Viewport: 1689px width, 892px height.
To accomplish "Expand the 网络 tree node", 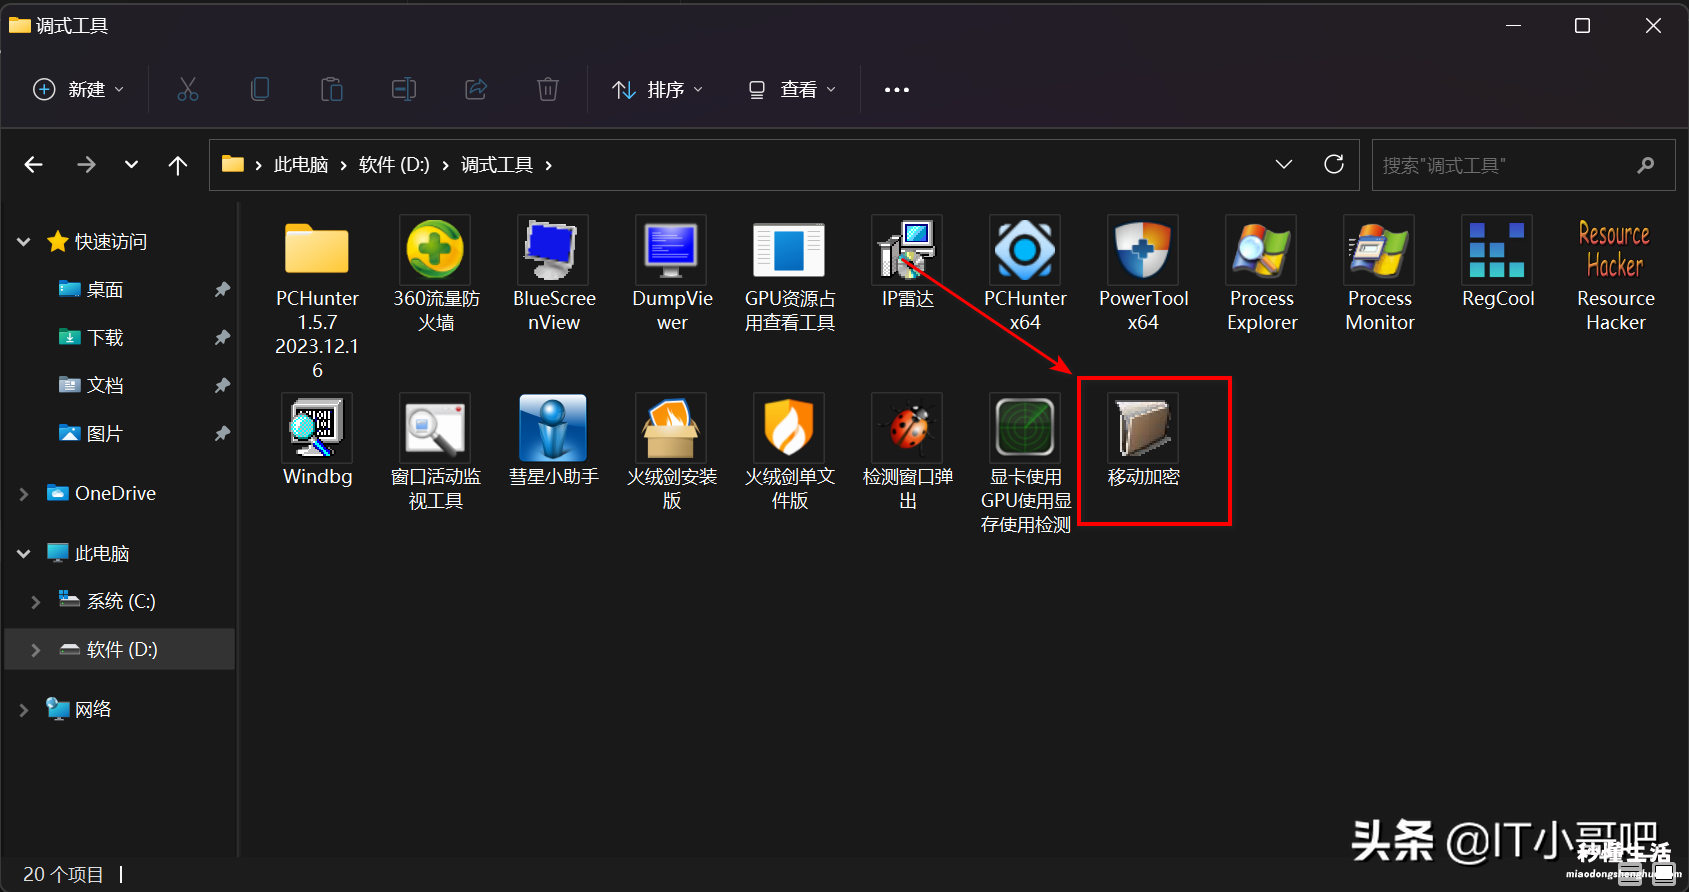I will point(24,710).
